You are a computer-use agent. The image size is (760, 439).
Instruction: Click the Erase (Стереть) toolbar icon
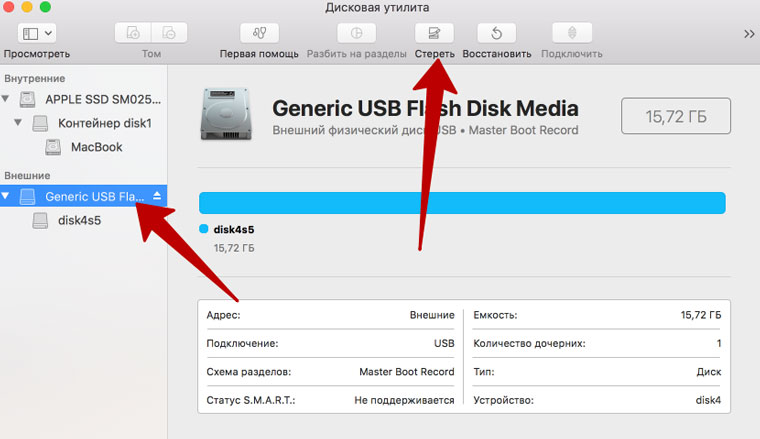[x=434, y=32]
